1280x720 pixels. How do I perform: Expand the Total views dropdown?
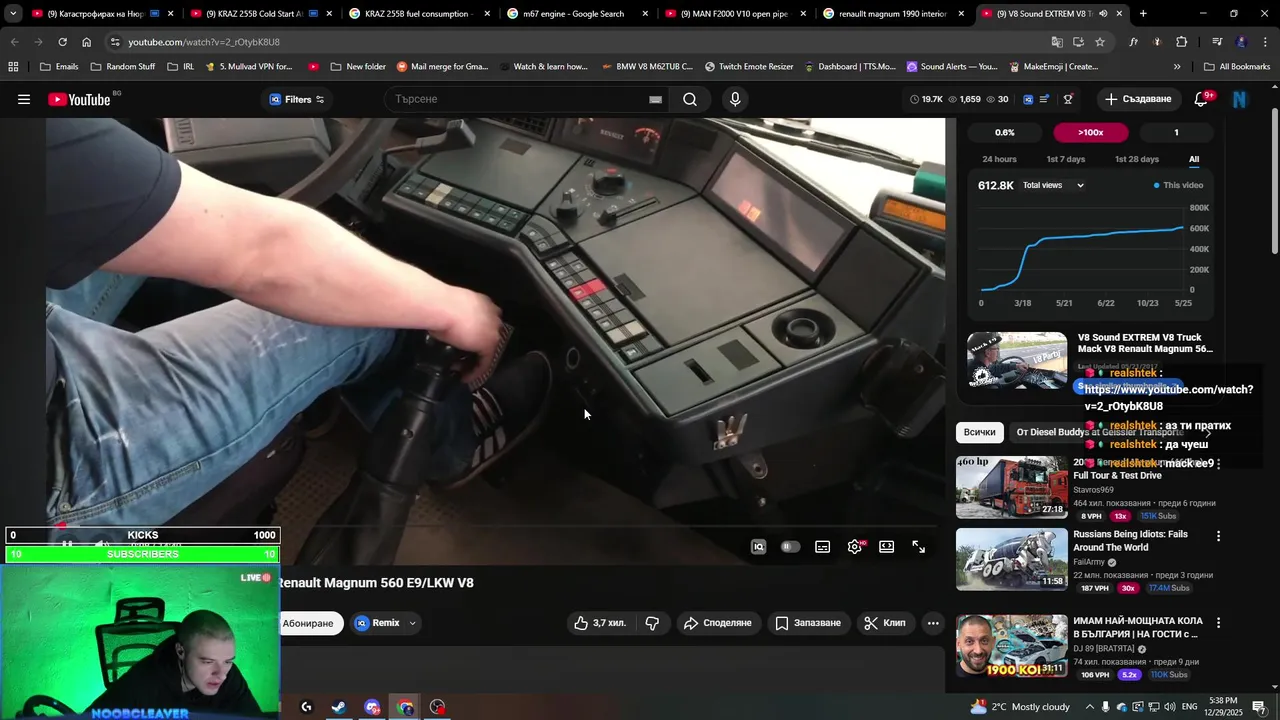coord(1053,185)
